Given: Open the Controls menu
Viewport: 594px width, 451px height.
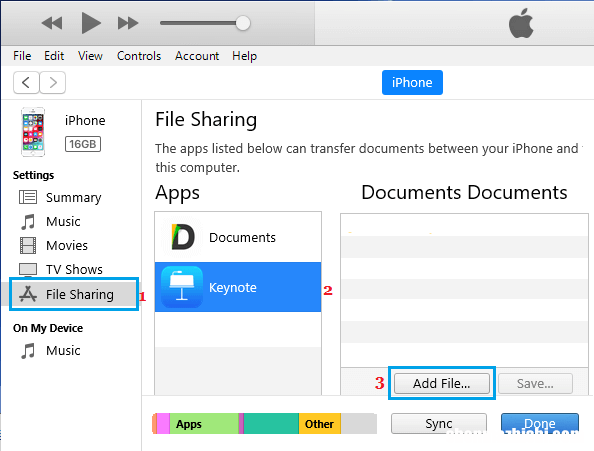Looking at the screenshot, I should (139, 56).
